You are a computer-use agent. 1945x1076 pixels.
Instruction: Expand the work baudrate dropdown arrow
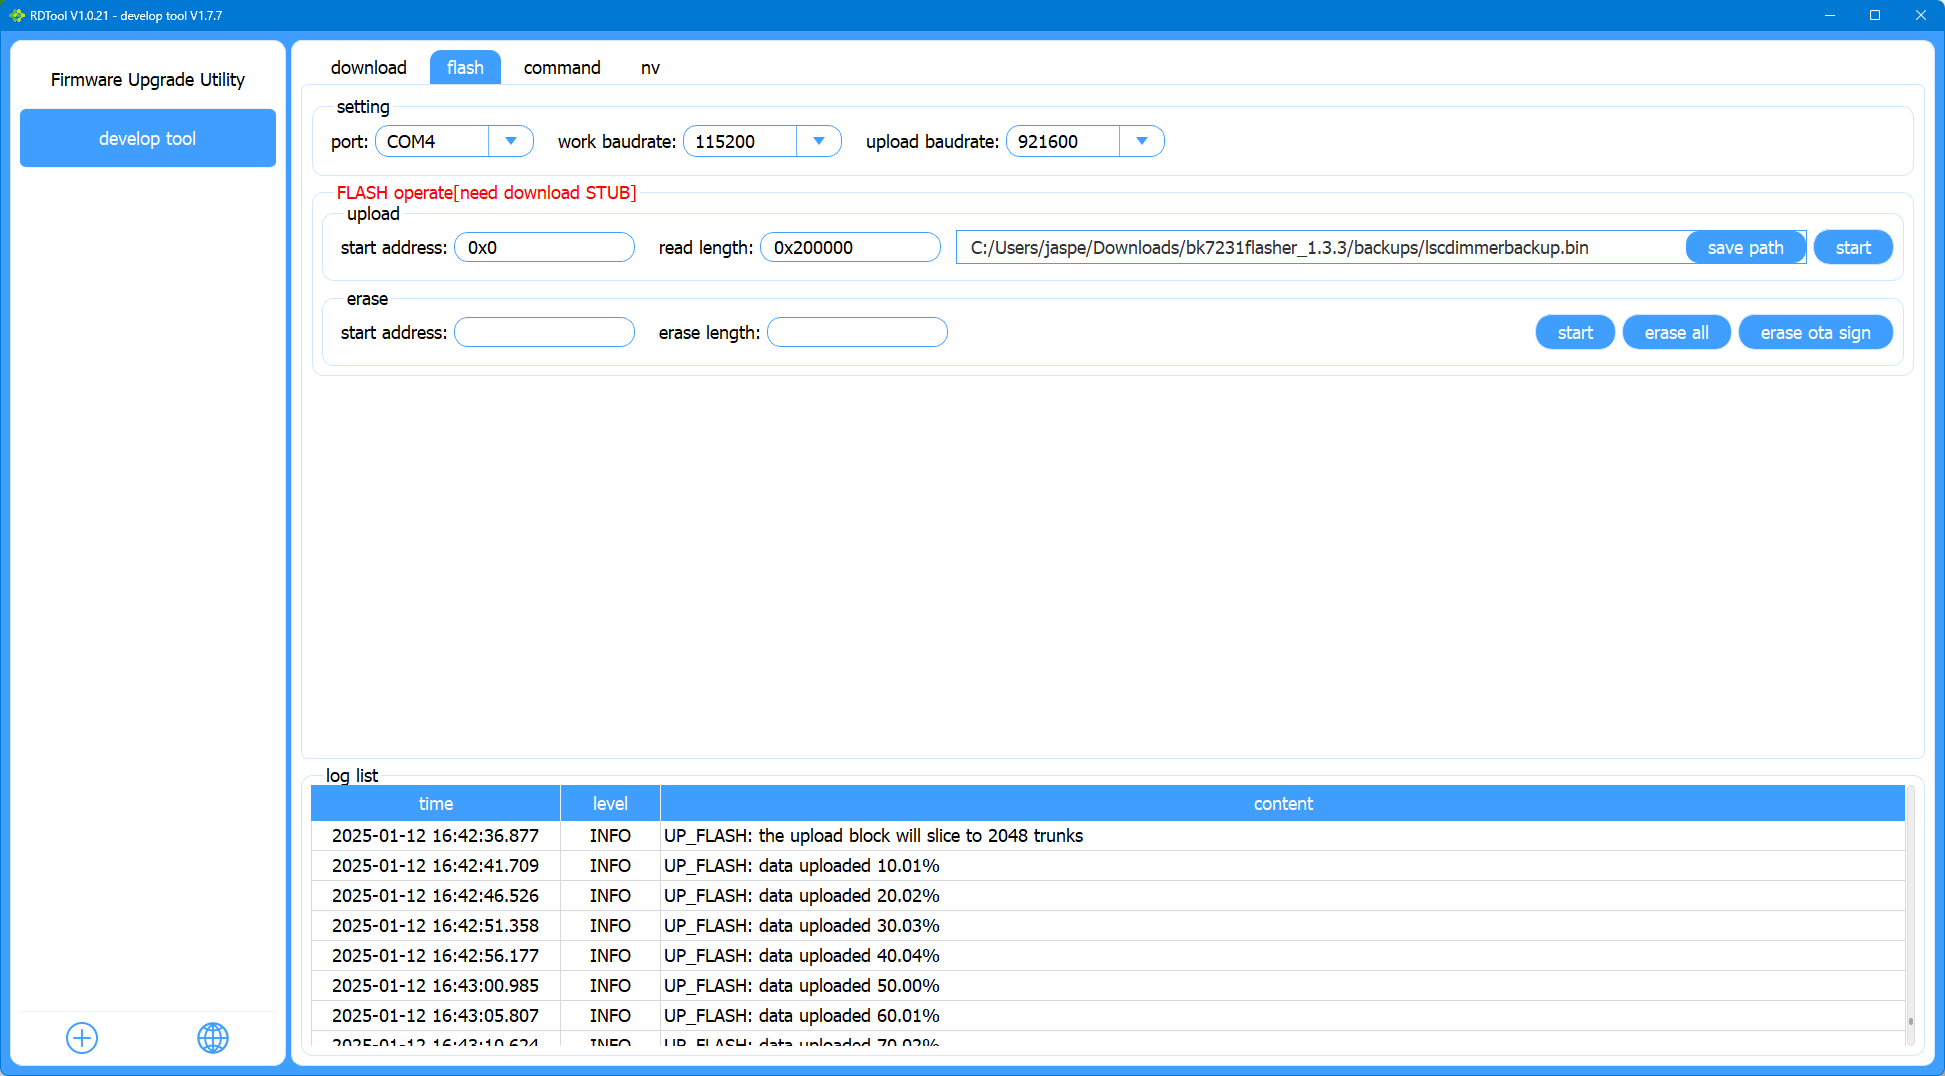click(819, 141)
